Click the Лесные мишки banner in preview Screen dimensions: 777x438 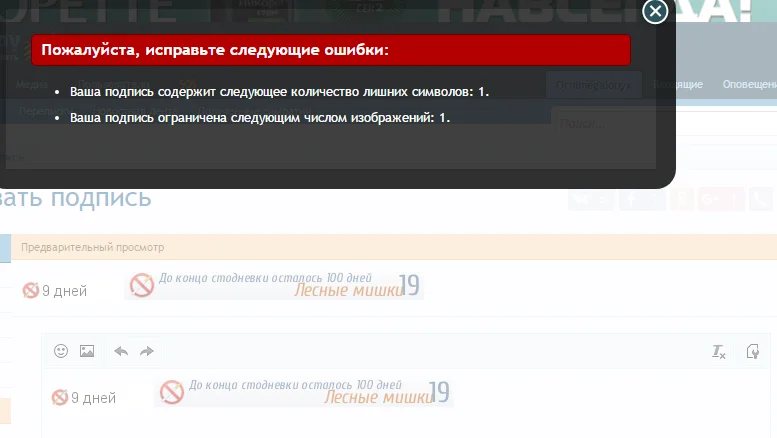(x=274, y=285)
